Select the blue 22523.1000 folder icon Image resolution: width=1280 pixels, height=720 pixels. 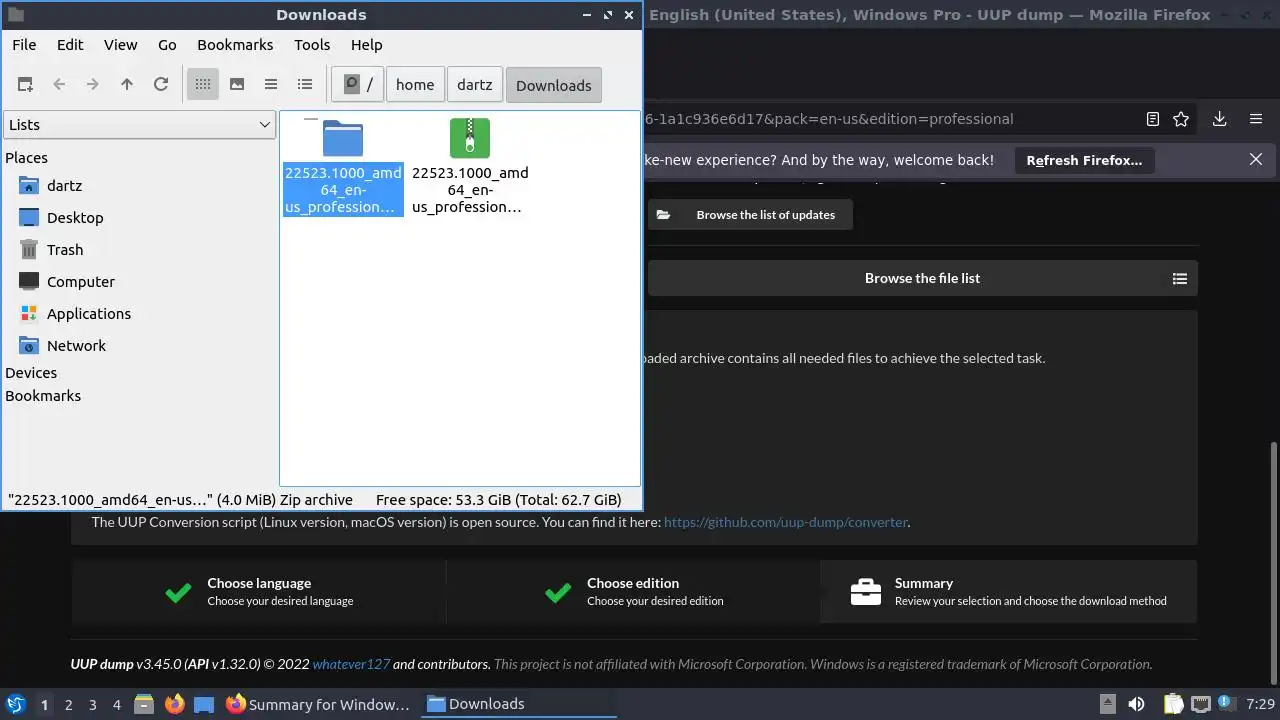[343, 138]
